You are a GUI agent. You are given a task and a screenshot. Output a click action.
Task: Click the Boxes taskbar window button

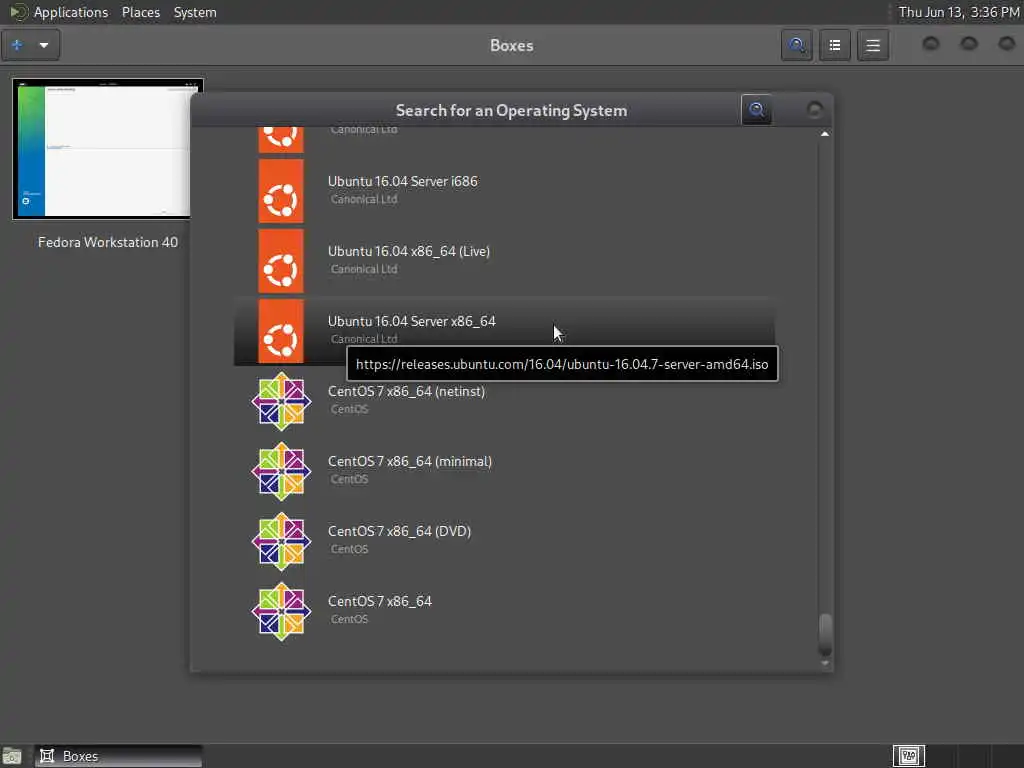(118, 756)
